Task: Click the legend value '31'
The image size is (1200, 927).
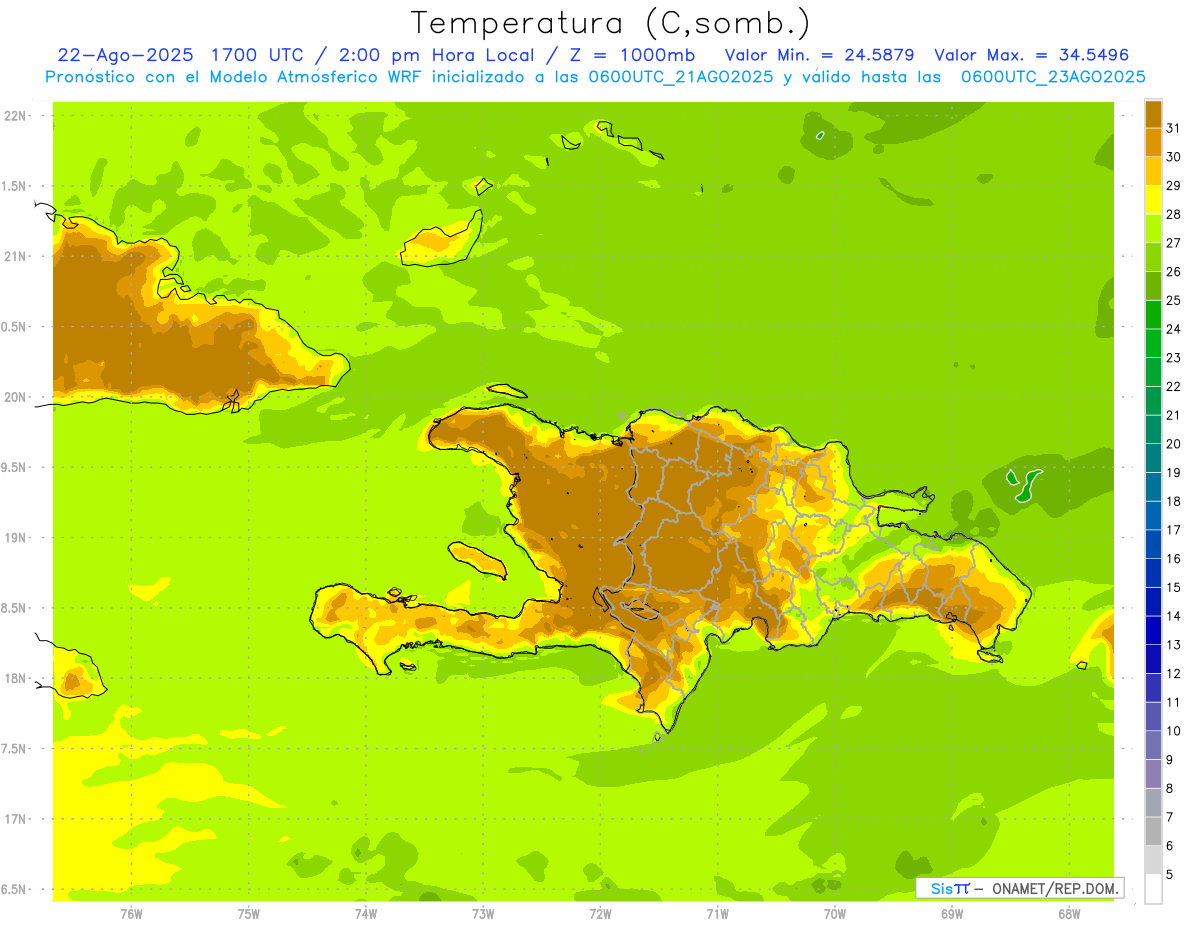Action: pos(1174,127)
